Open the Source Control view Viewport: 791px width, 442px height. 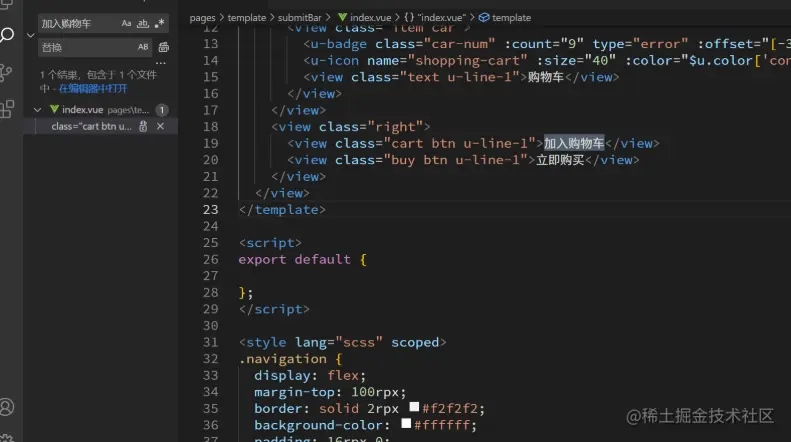pyautogui.click(x=7, y=73)
